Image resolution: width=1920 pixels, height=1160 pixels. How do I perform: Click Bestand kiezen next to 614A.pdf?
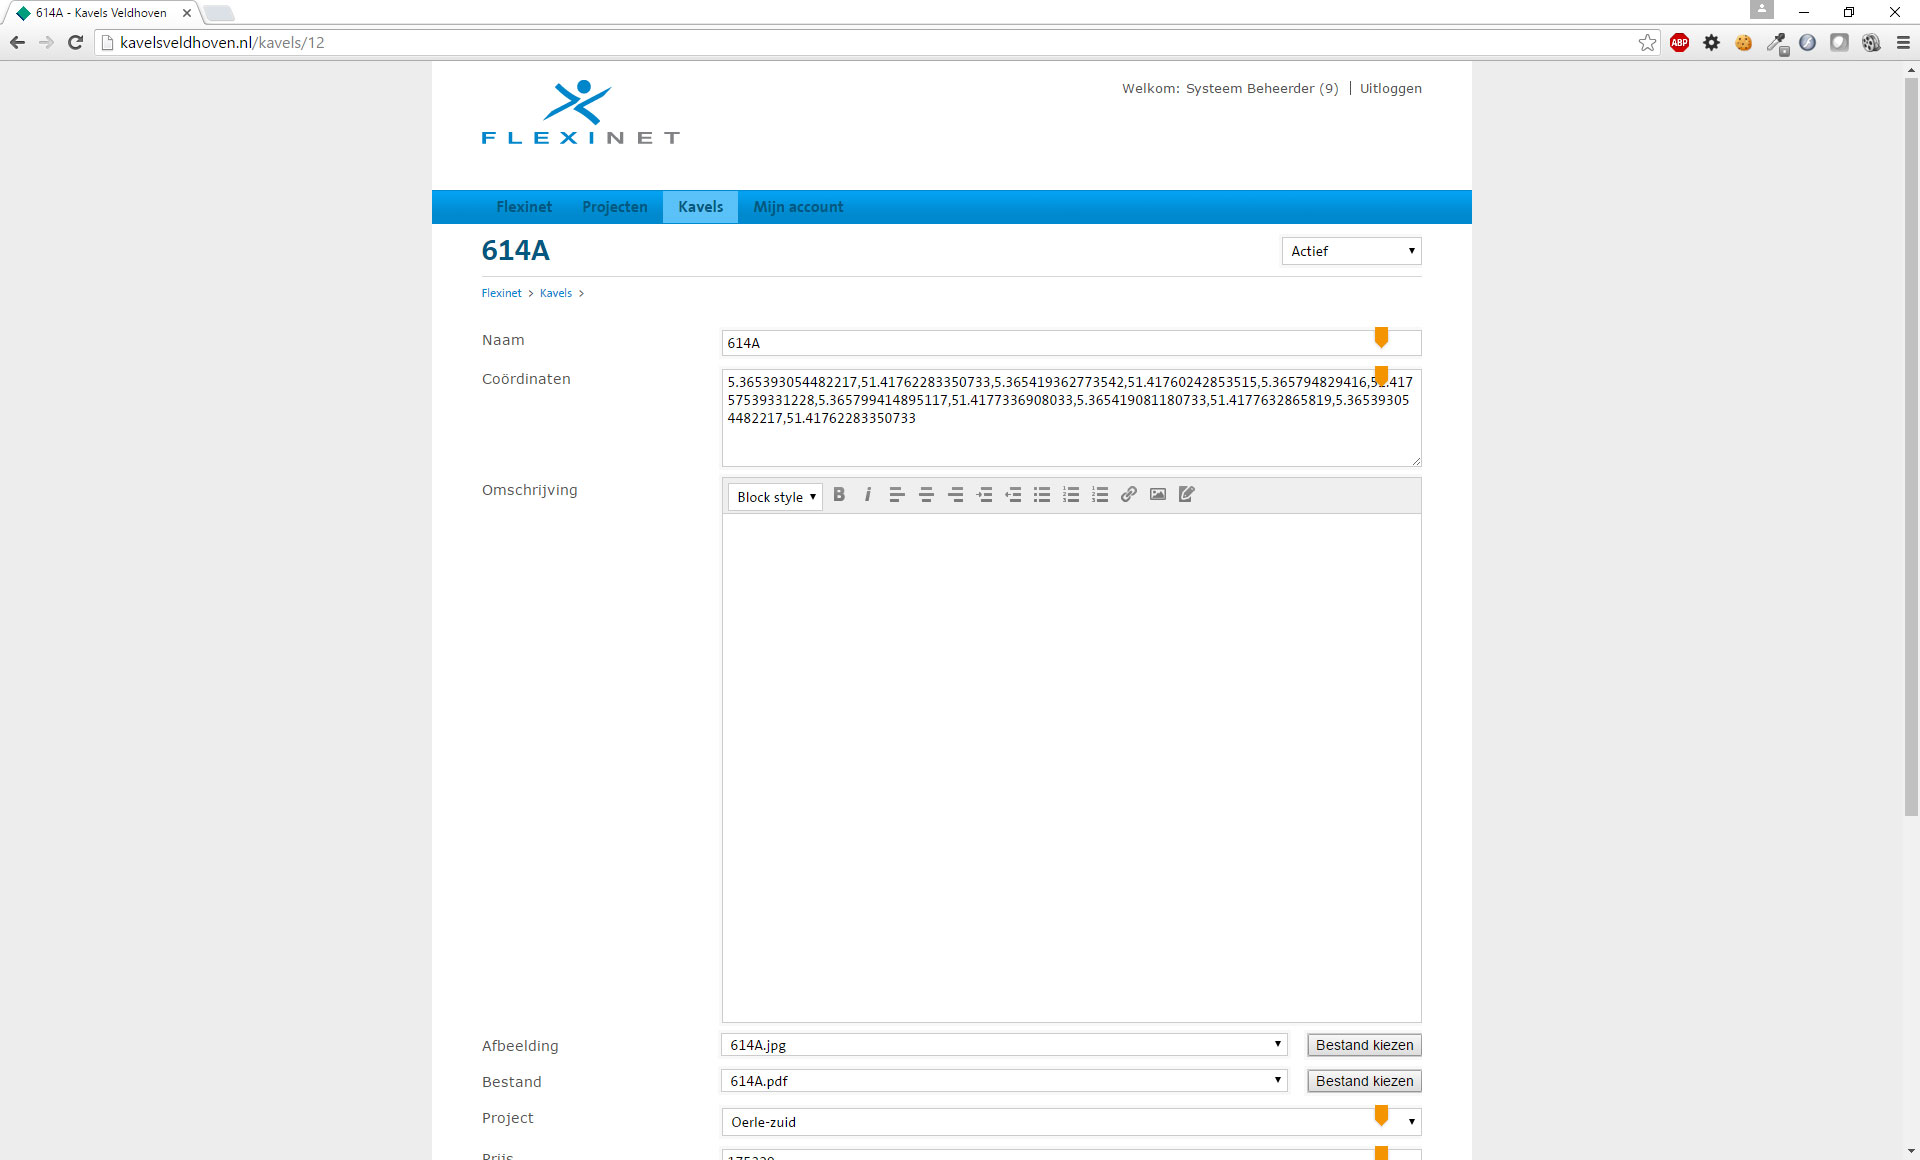click(x=1364, y=1081)
